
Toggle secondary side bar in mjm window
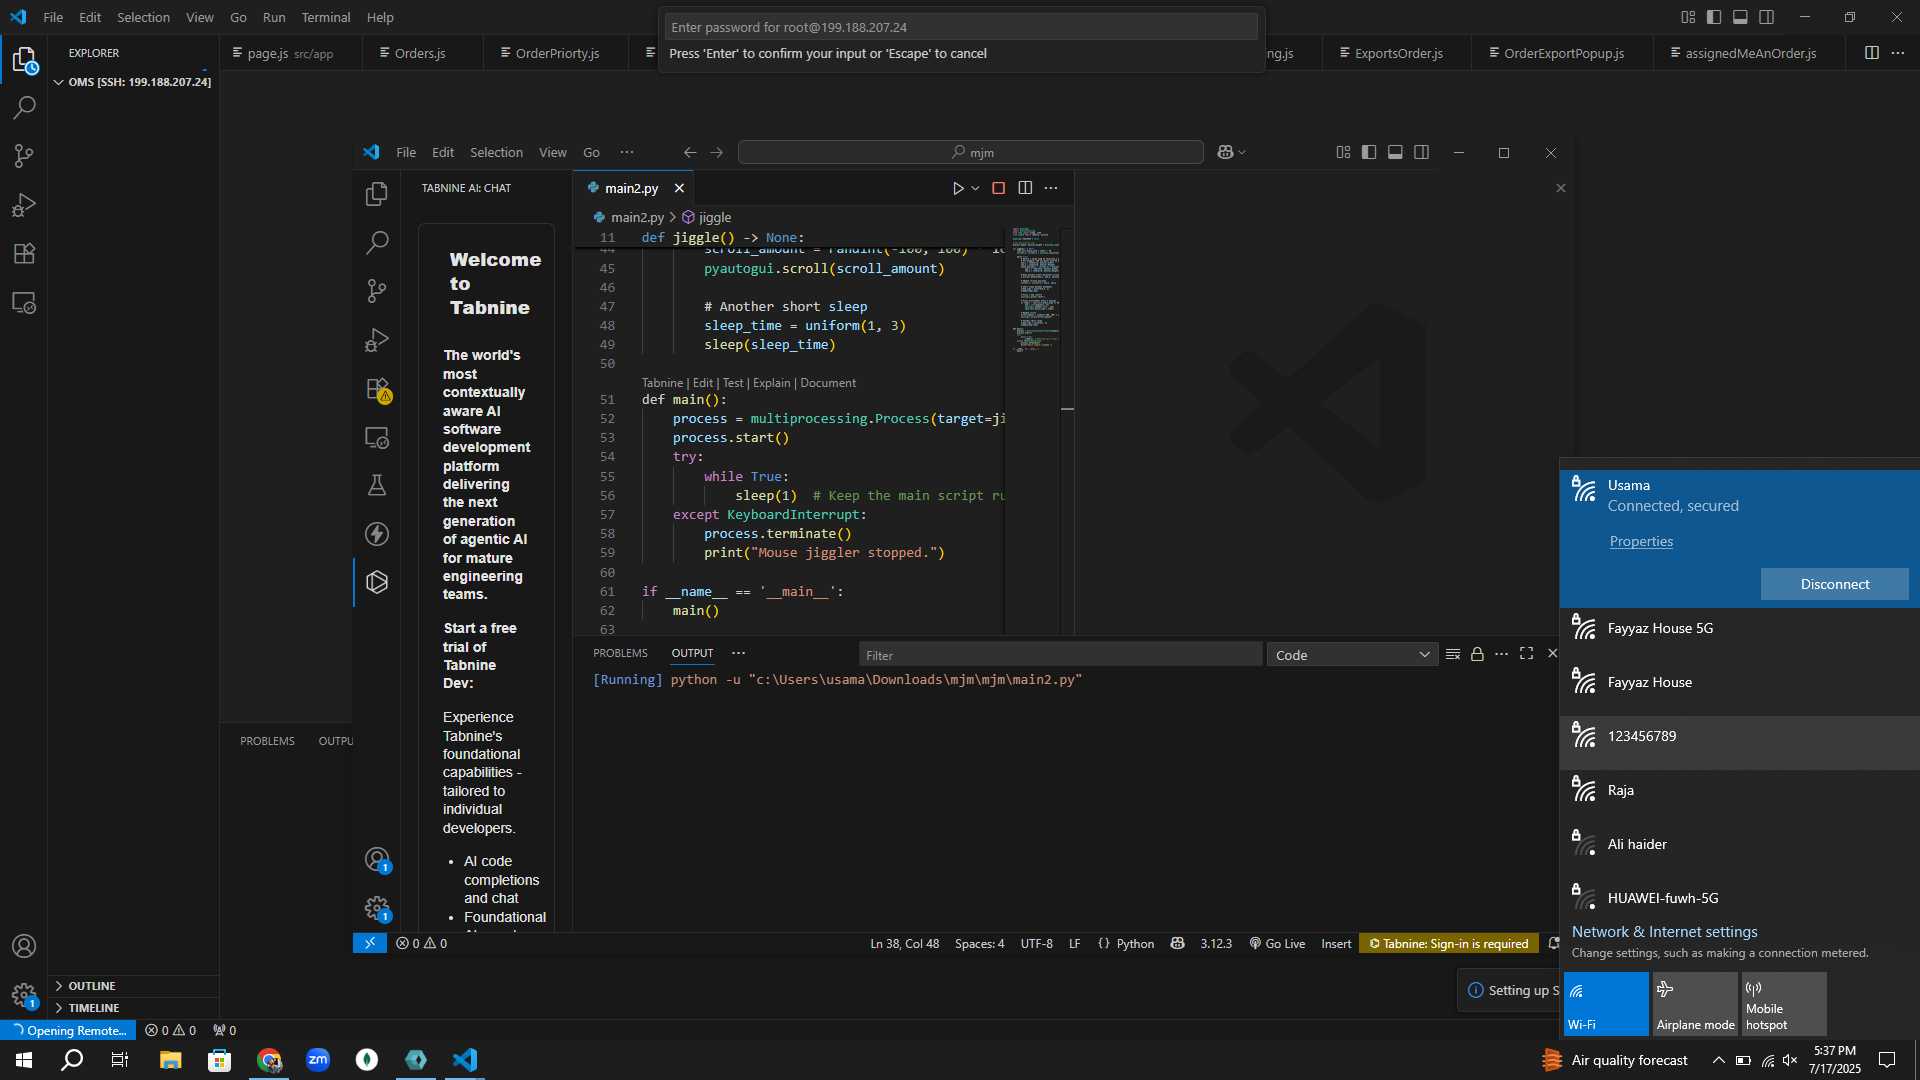pos(1422,152)
